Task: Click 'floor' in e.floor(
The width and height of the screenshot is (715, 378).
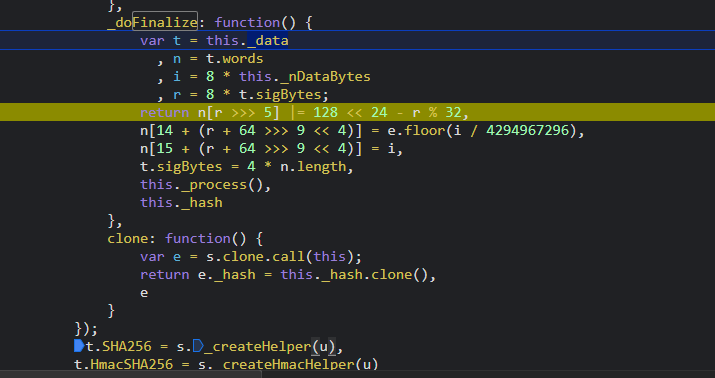Action: click(425, 130)
